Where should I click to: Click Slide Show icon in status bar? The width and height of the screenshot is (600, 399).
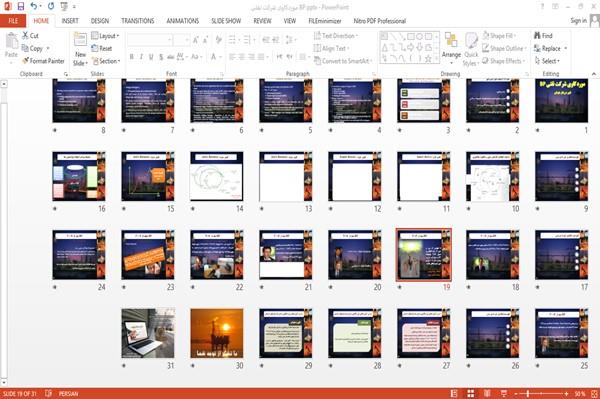[504, 394]
